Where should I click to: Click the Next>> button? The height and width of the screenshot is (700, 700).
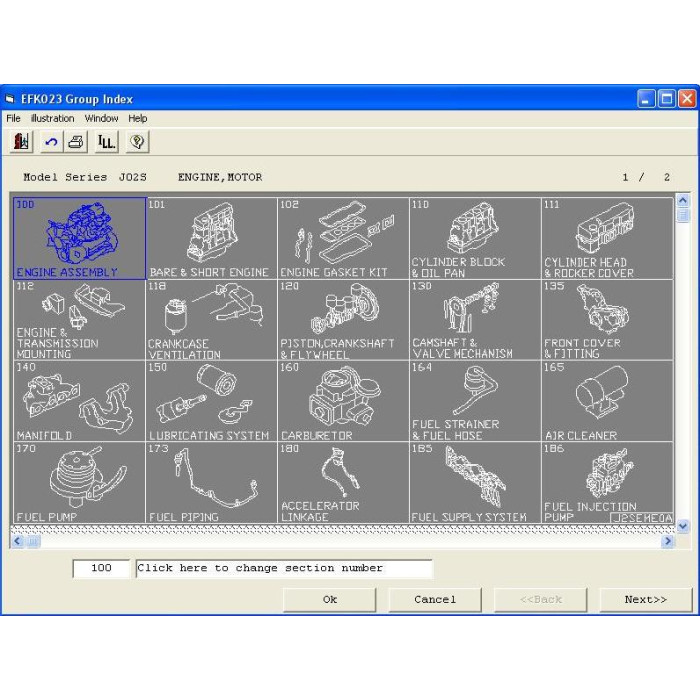(646, 600)
